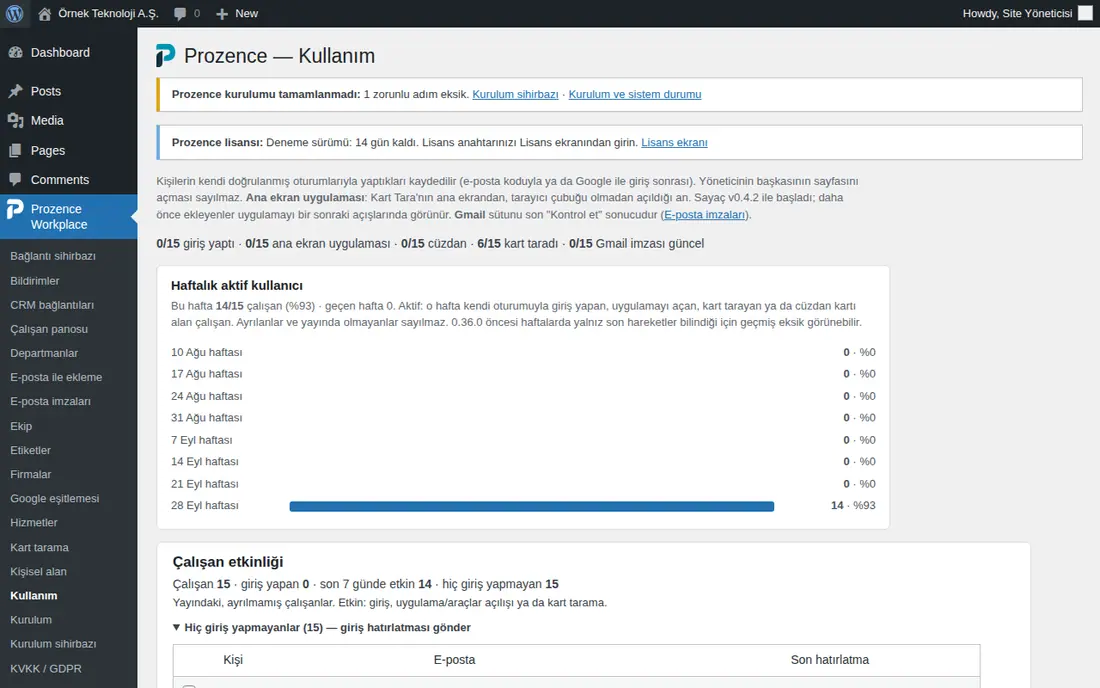This screenshot has width=1100, height=688.
Task: Click the "Haftalık aktif kullanıcı" heading
Action: [x=237, y=285]
